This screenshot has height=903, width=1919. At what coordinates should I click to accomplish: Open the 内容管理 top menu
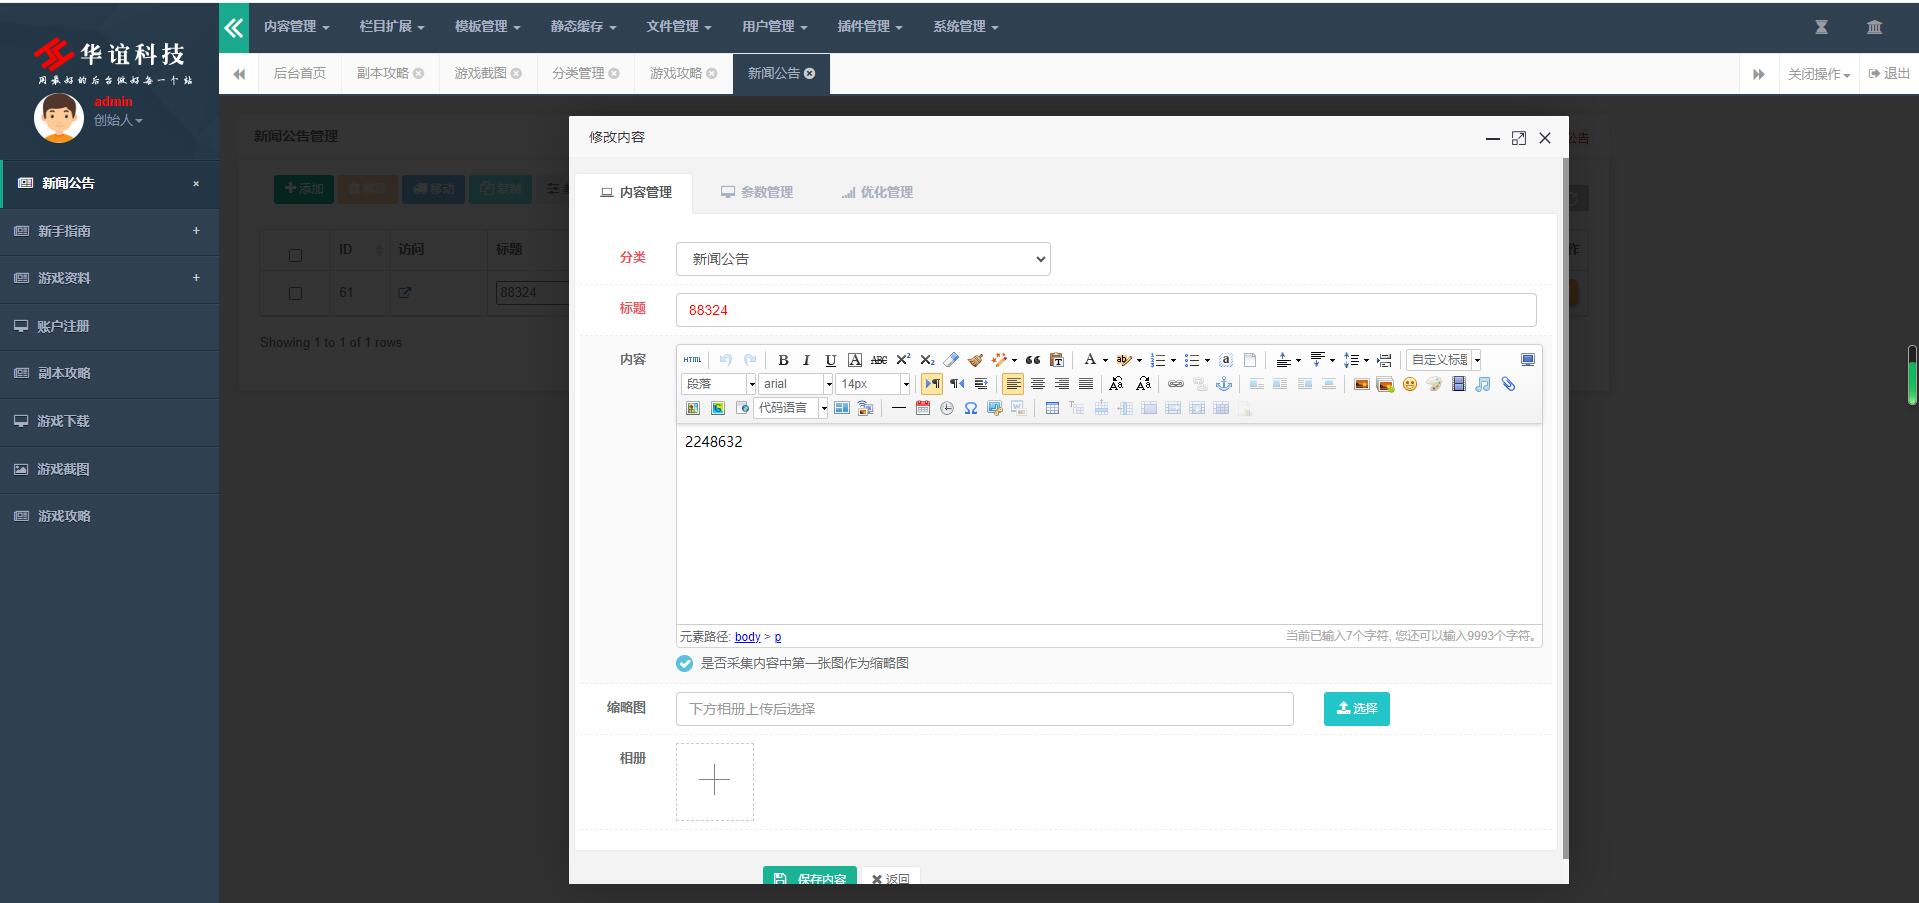point(296,27)
